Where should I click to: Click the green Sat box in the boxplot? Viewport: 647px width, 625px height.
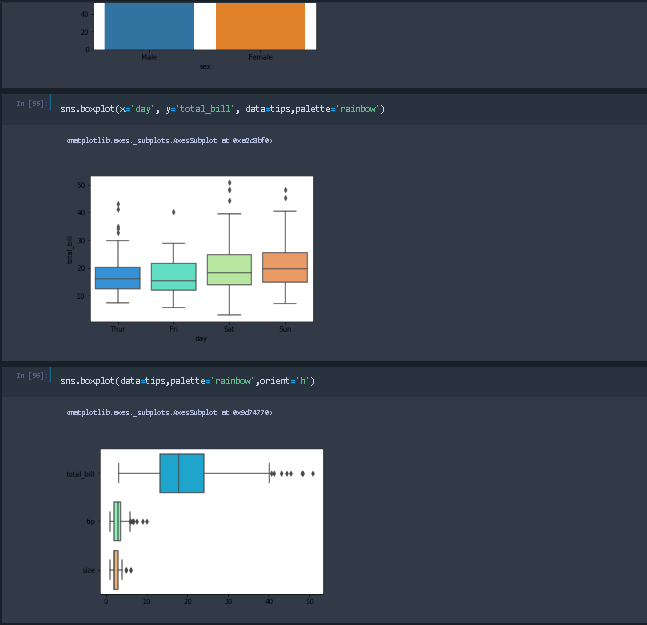(229, 270)
